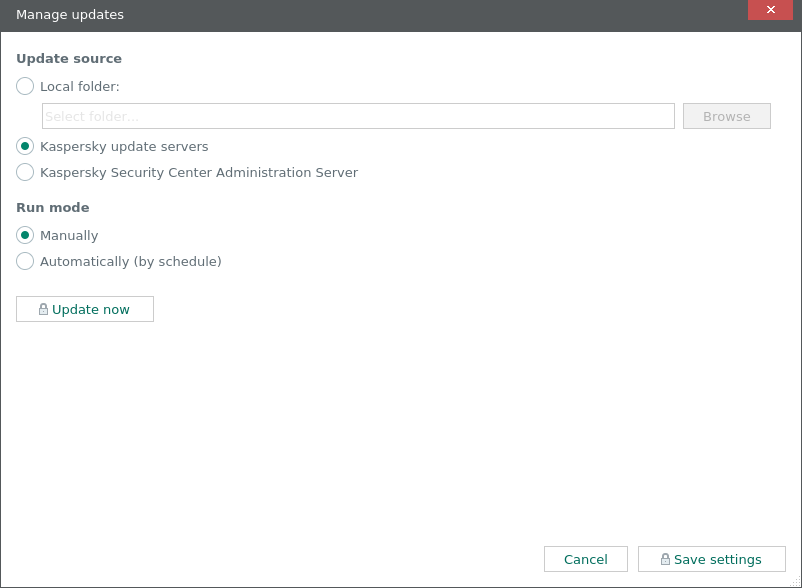Click the 'Local folder:' label text
The height and width of the screenshot is (588, 802).
pos(80,87)
